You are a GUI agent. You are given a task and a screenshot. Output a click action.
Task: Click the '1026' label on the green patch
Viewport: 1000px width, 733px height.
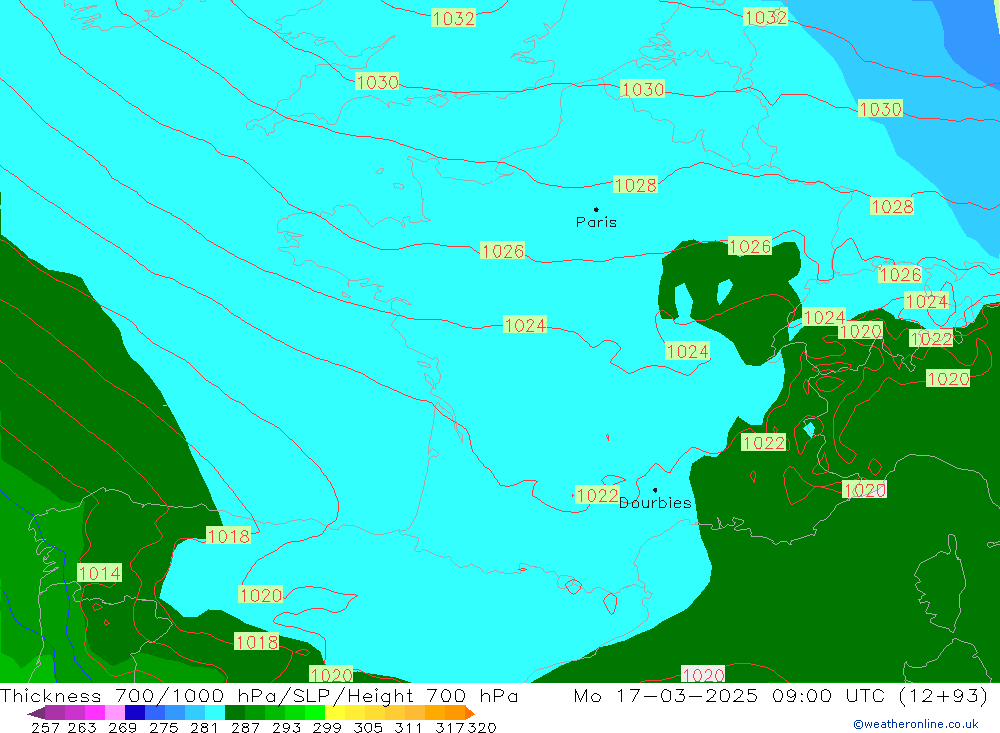749,246
